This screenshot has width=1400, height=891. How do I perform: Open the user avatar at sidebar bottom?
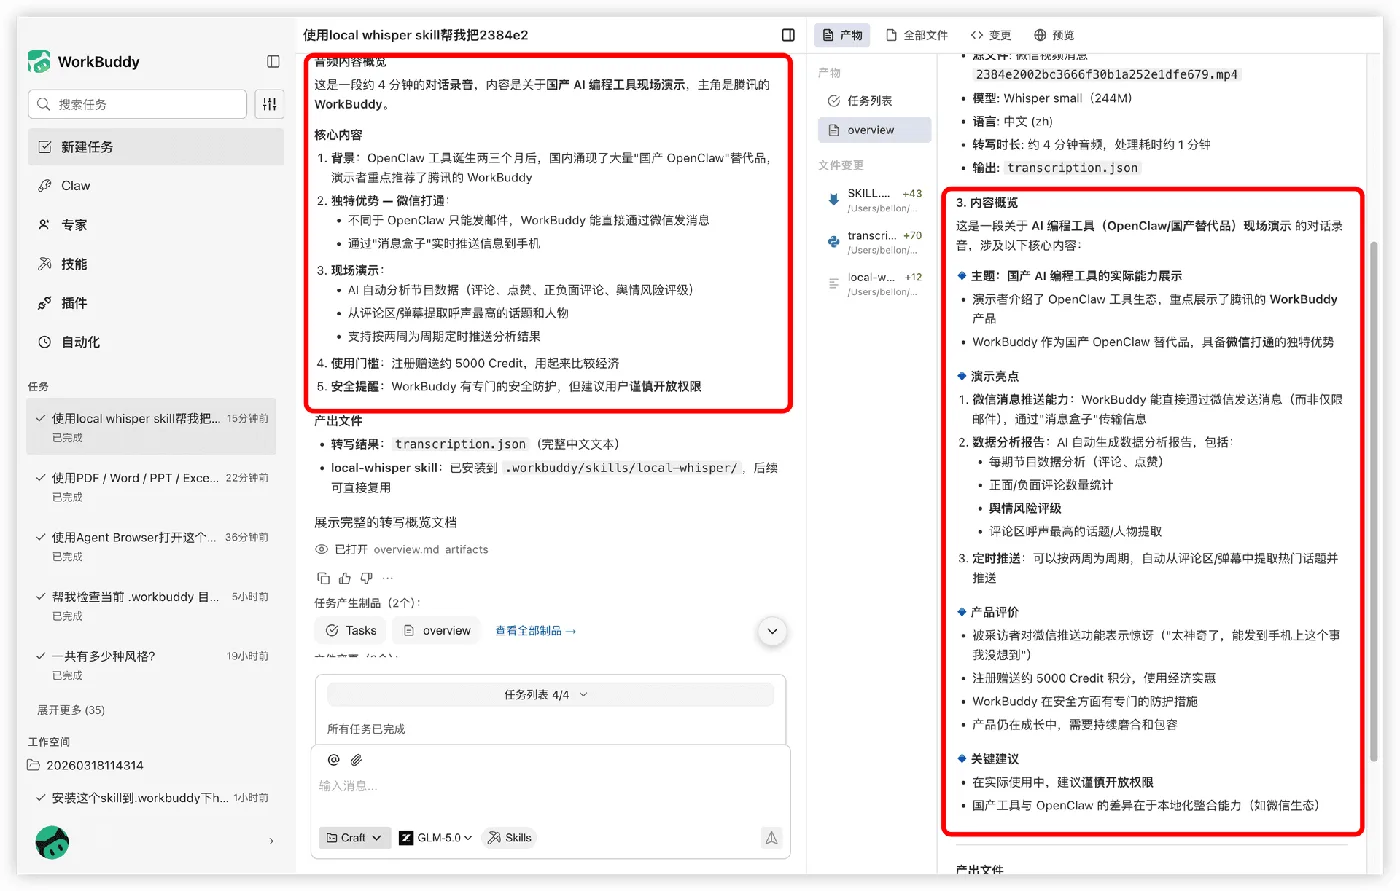(52, 842)
